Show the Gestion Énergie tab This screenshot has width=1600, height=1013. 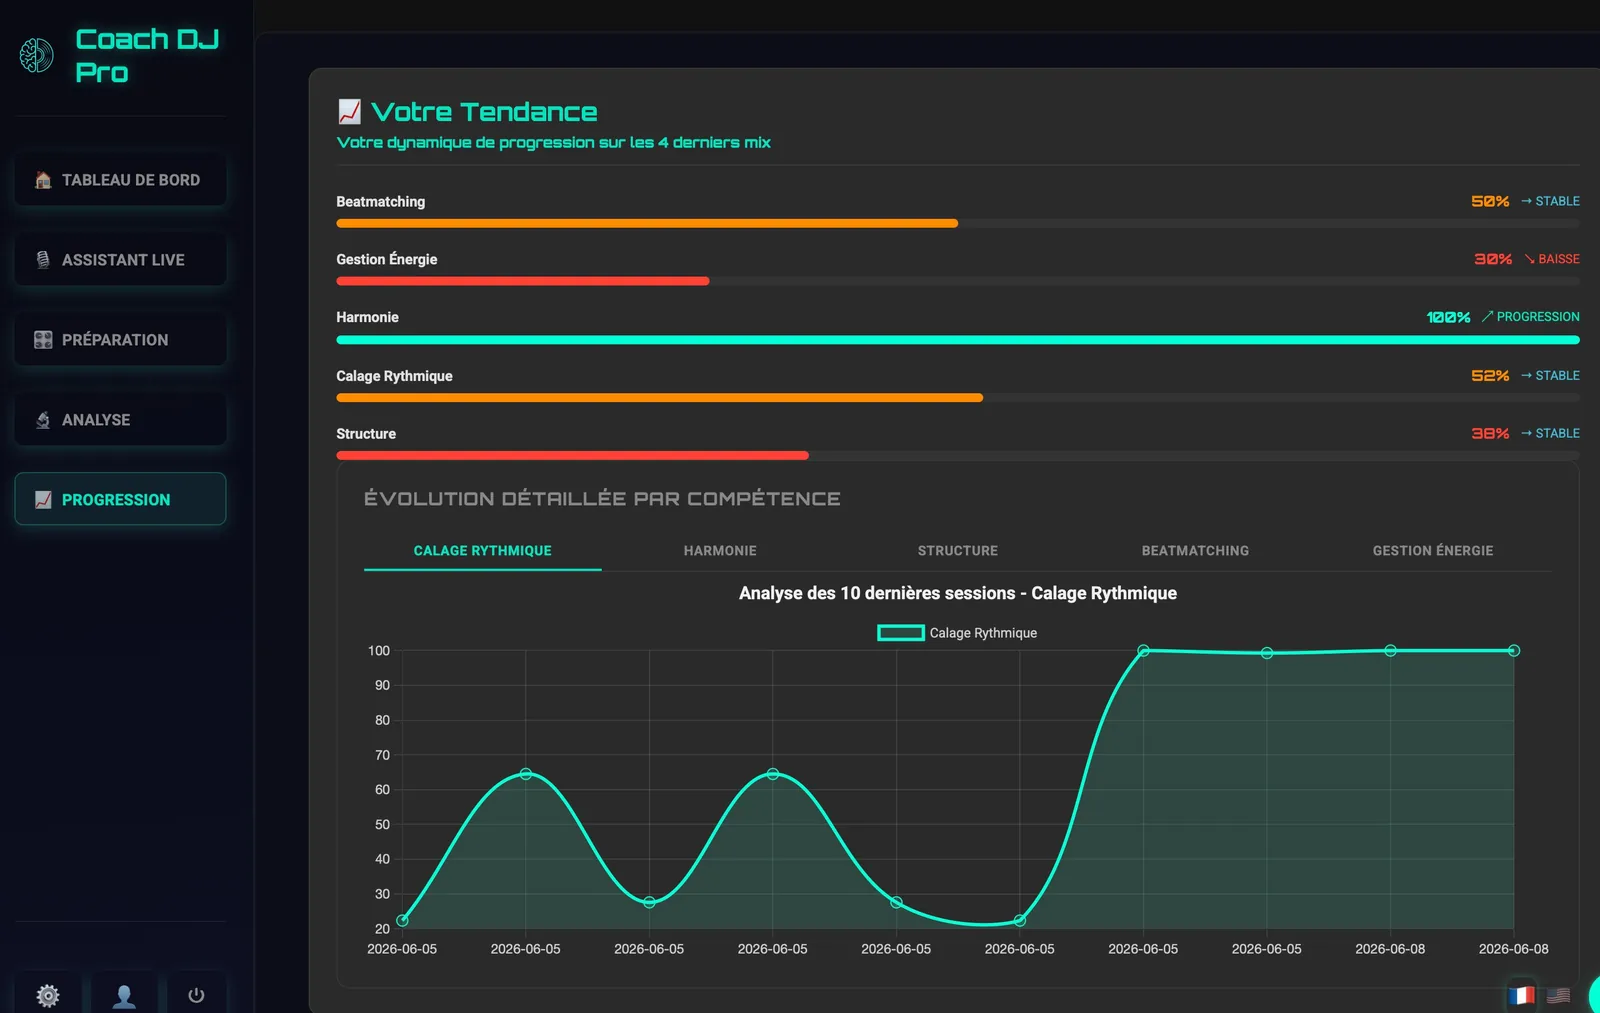click(1433, 551)
